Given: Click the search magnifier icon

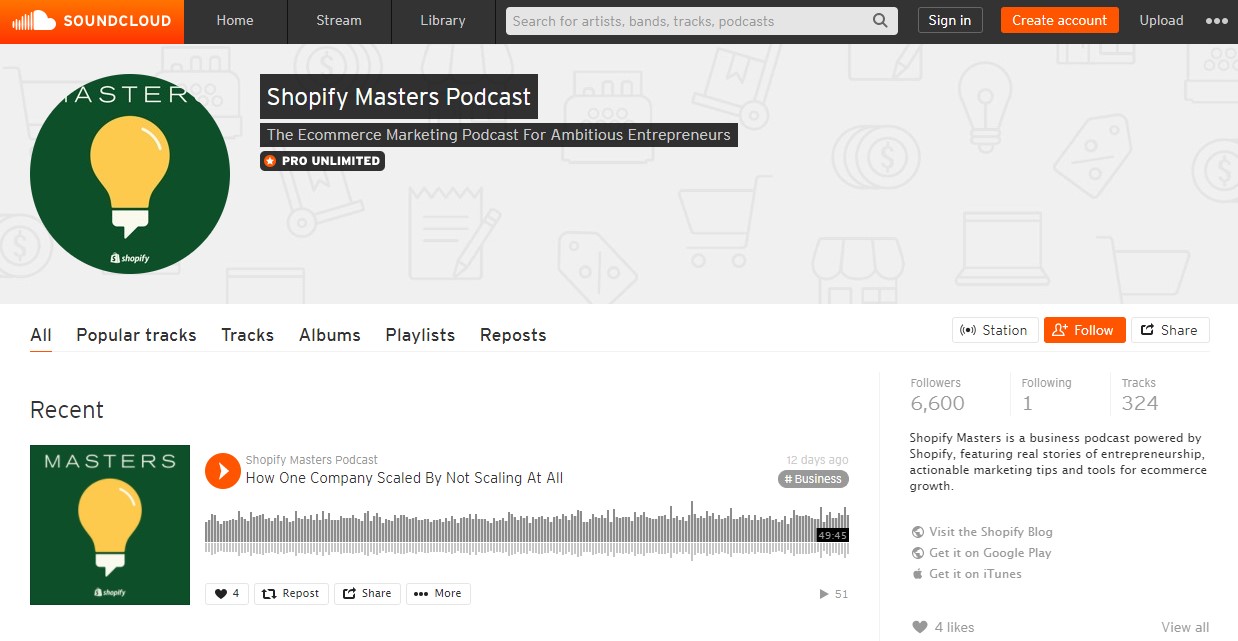Looking at the screenshot, I should [880, 20].
